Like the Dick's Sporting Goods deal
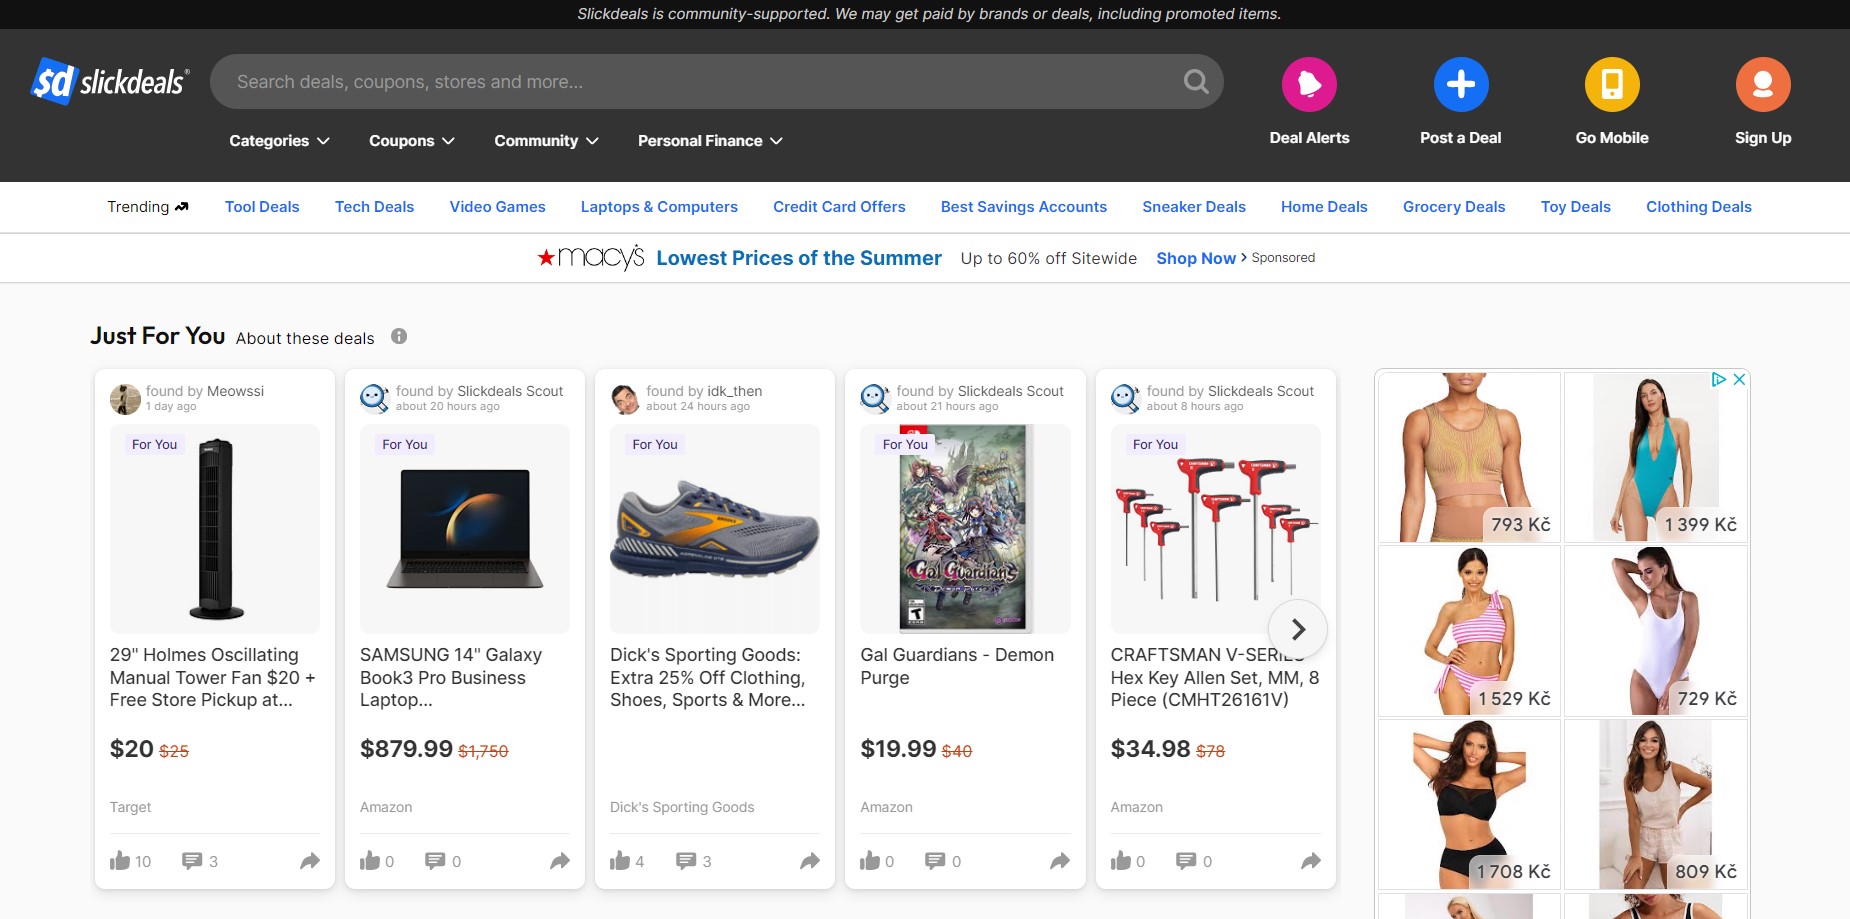1850x919 pixels. click(620, 861)
